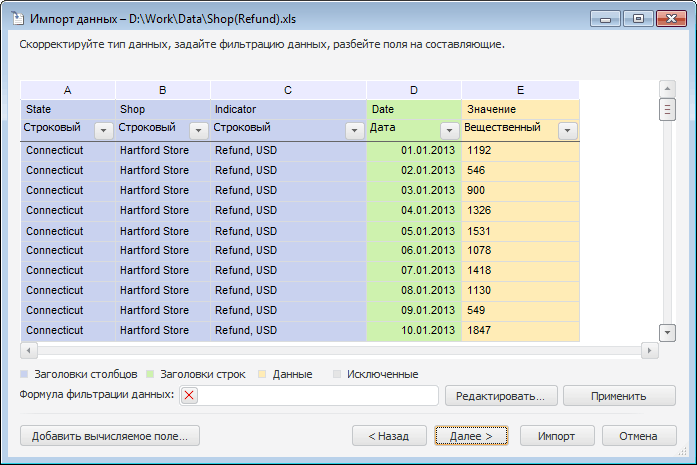
Task: Select column header A
Action: (x=68, y=90)
